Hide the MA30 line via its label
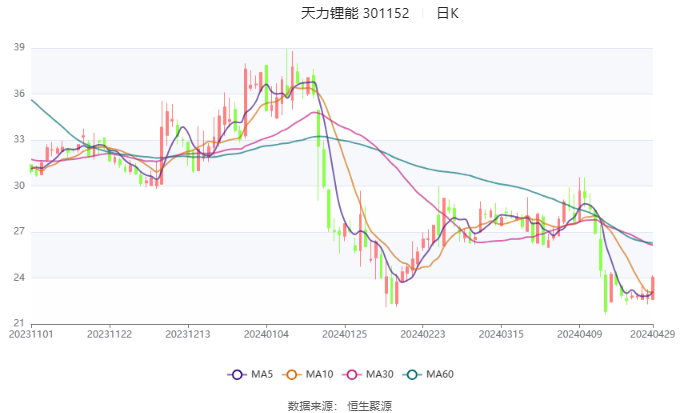Screen dimensions: 680x413 tap(380, 374)
